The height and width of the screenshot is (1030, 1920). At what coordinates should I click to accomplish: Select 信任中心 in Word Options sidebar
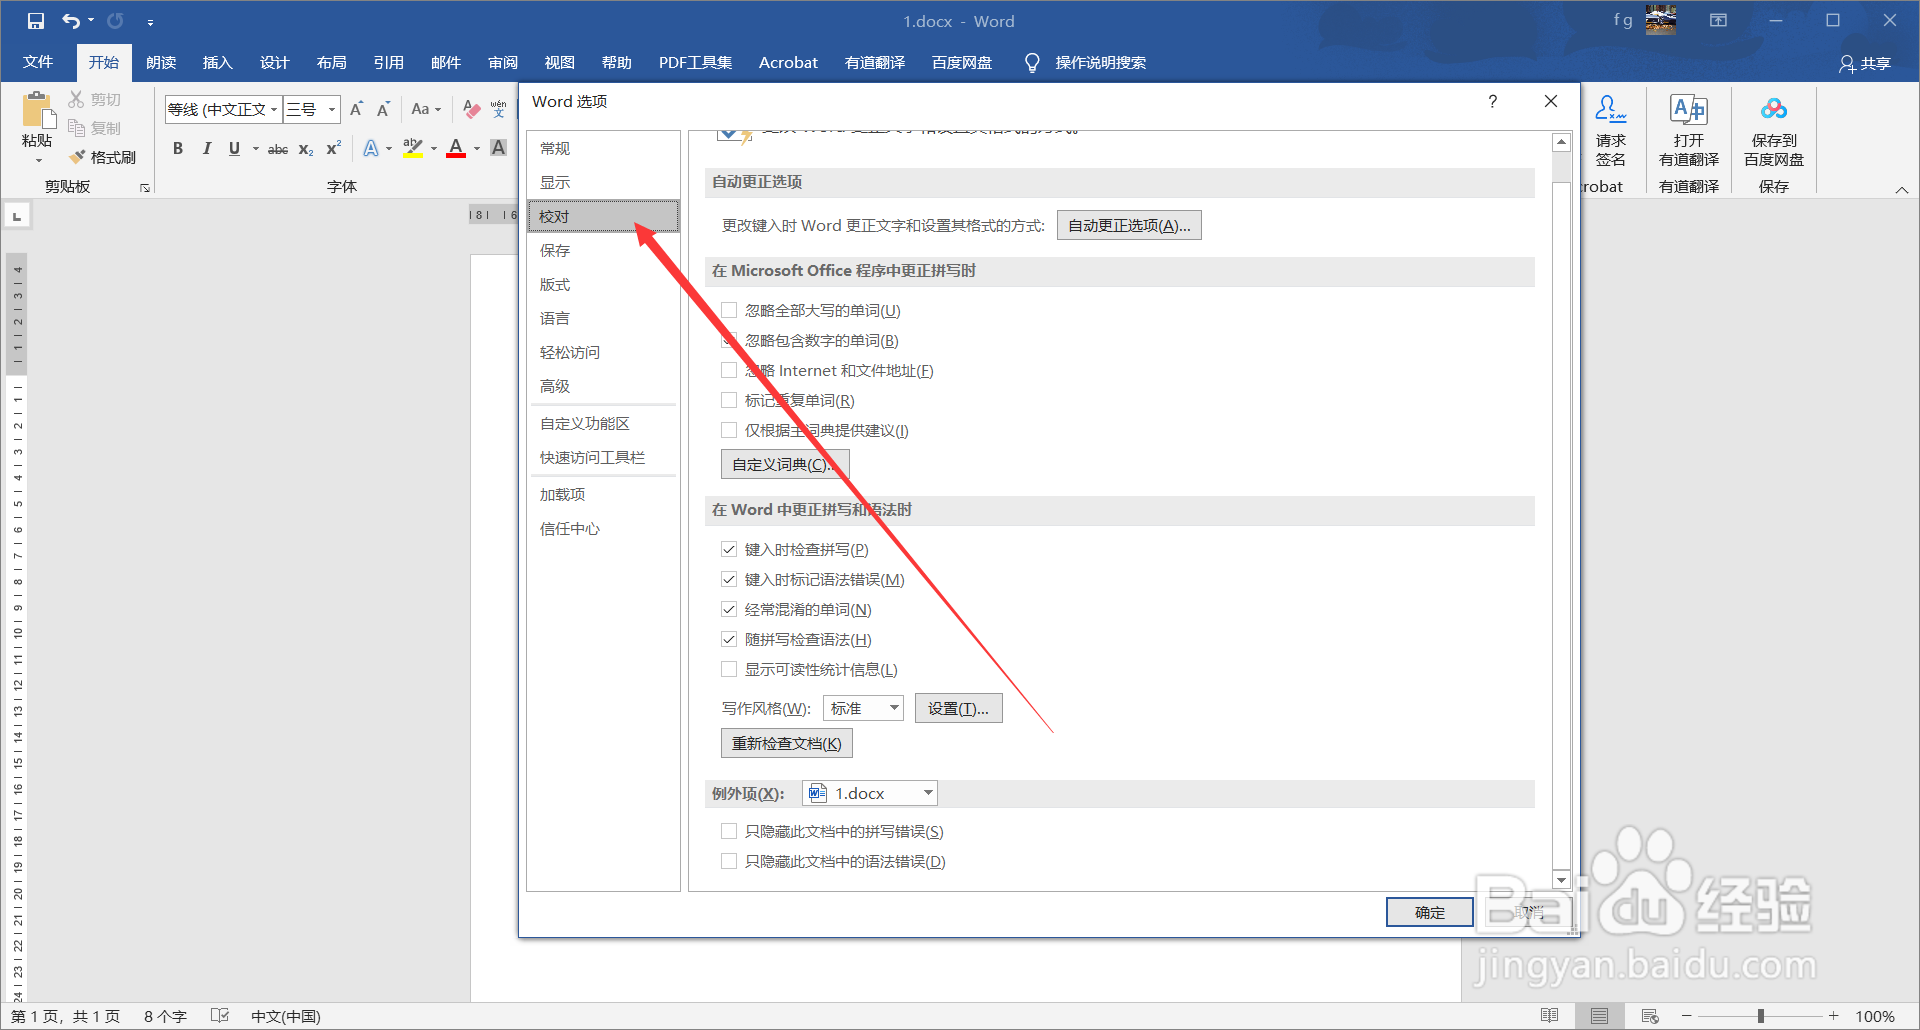603,529
